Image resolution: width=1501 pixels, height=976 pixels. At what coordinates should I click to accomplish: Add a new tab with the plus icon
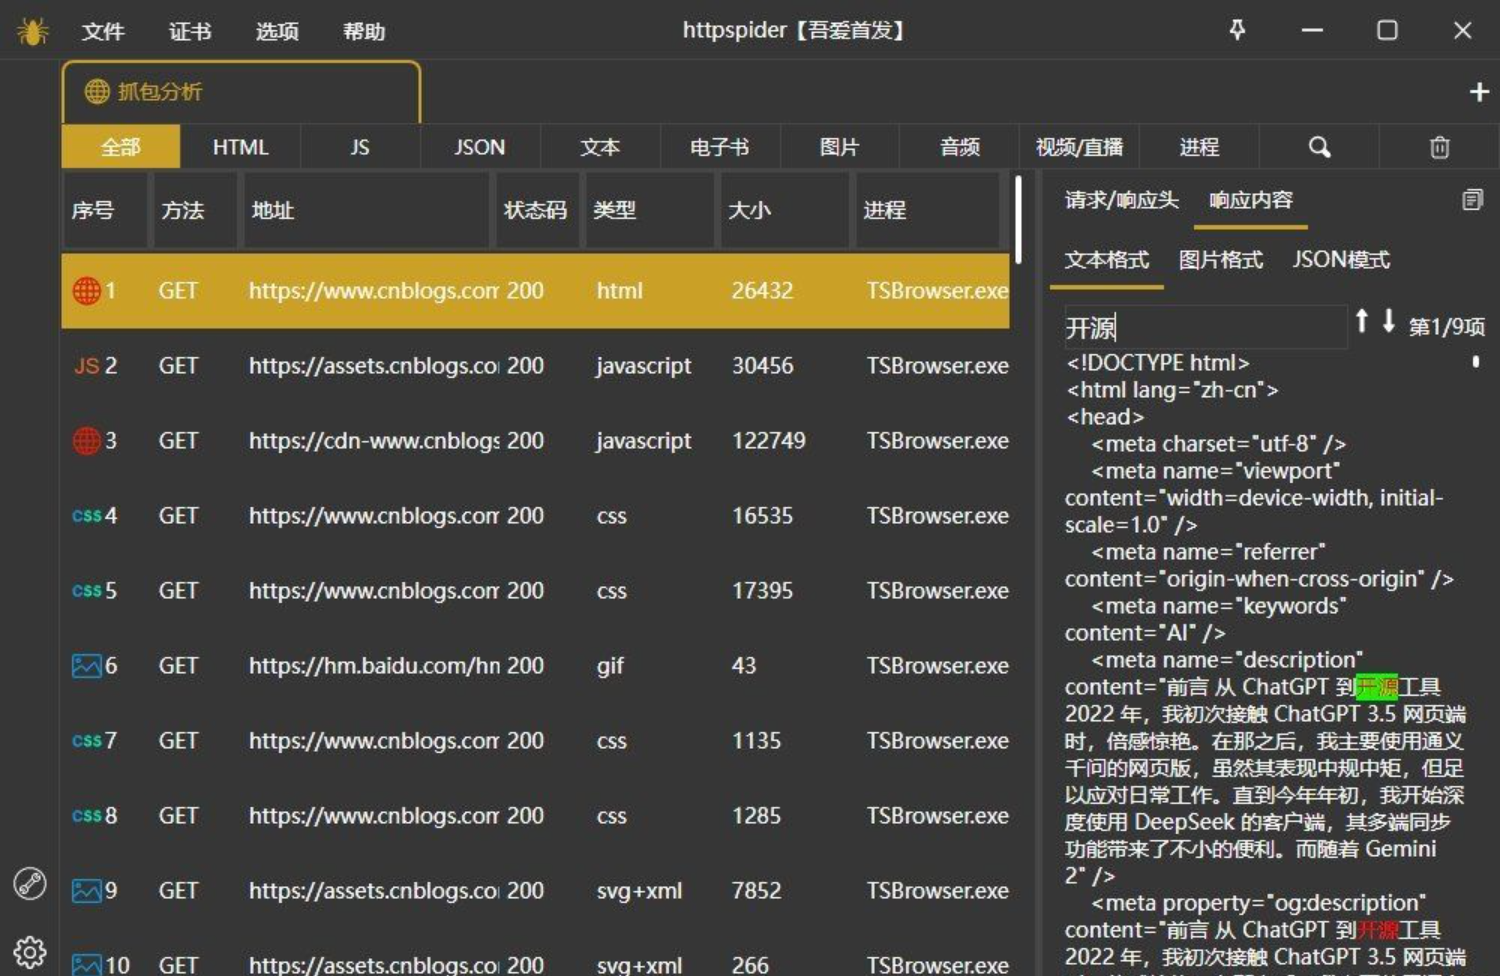pos(1479,92)
